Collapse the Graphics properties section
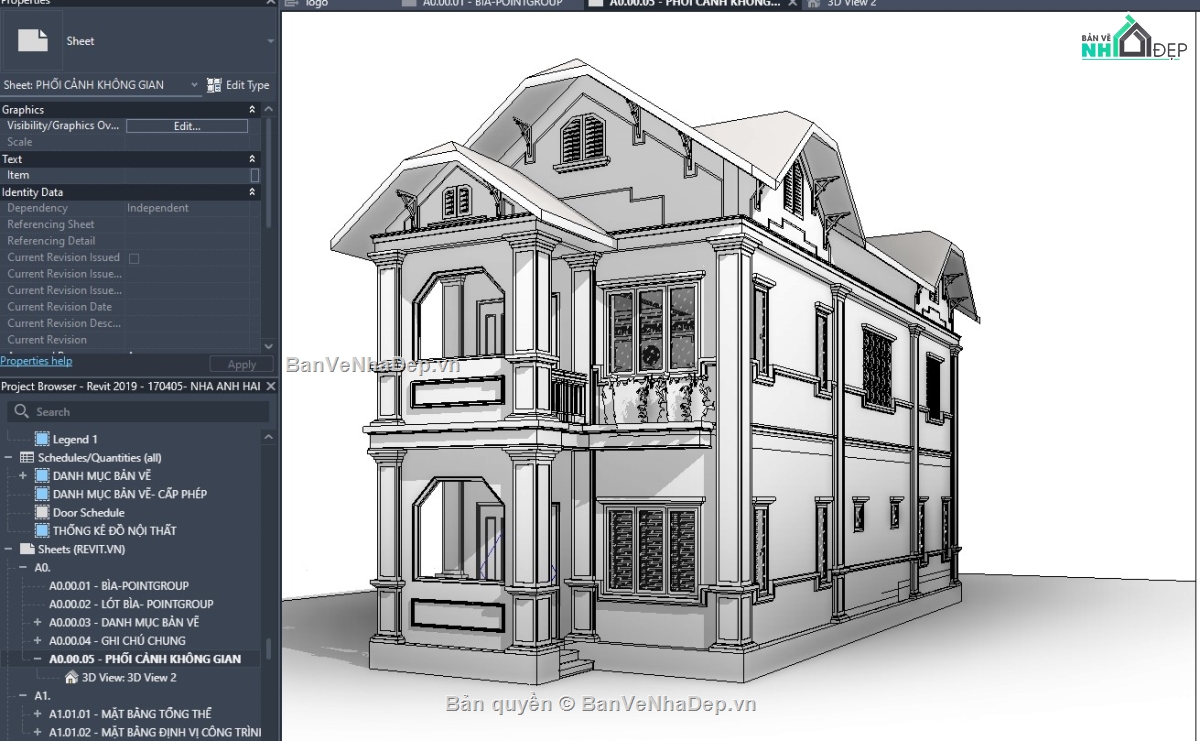Screen dimensions: 1200x741 pyautogui.click(x=252, y=109)
